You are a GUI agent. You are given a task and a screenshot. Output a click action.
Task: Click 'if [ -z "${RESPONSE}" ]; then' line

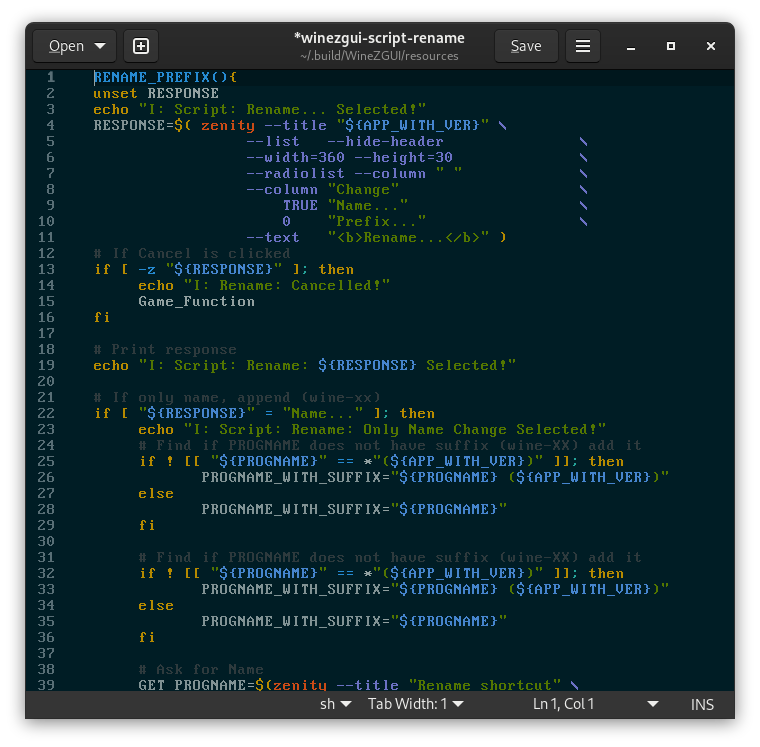[223, 269]
